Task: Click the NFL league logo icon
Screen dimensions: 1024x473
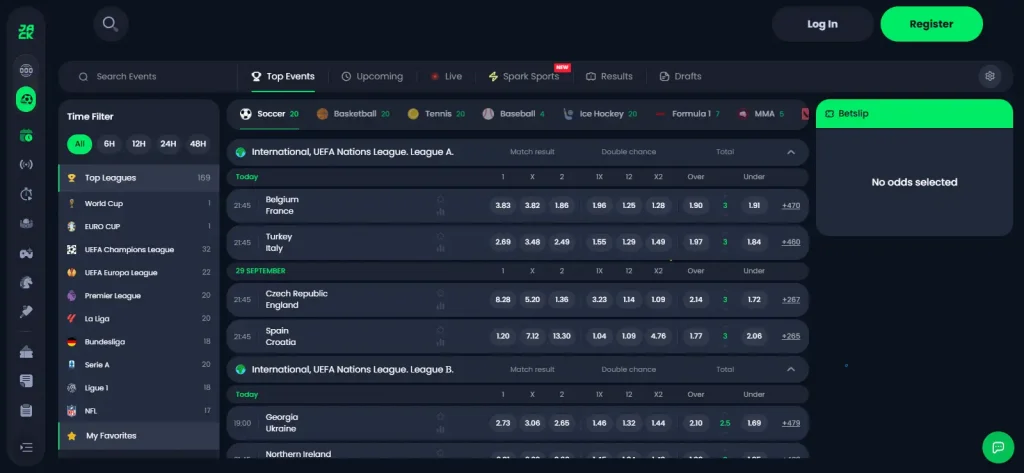Action: pyautogui.click(x=72, y=411)
